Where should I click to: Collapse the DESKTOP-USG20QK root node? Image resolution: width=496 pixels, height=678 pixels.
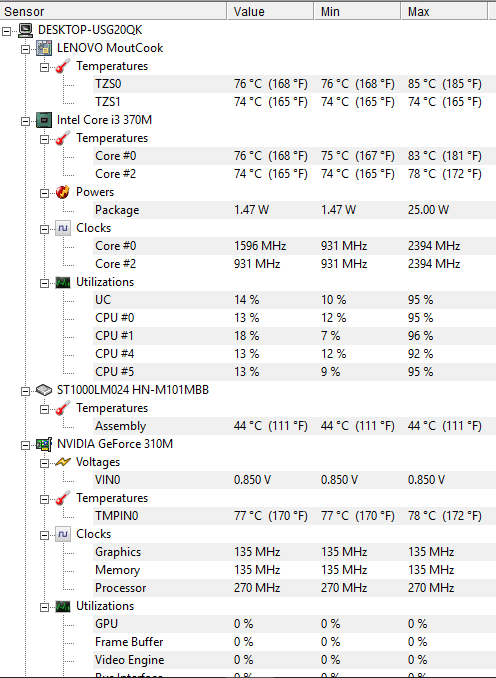6,31
